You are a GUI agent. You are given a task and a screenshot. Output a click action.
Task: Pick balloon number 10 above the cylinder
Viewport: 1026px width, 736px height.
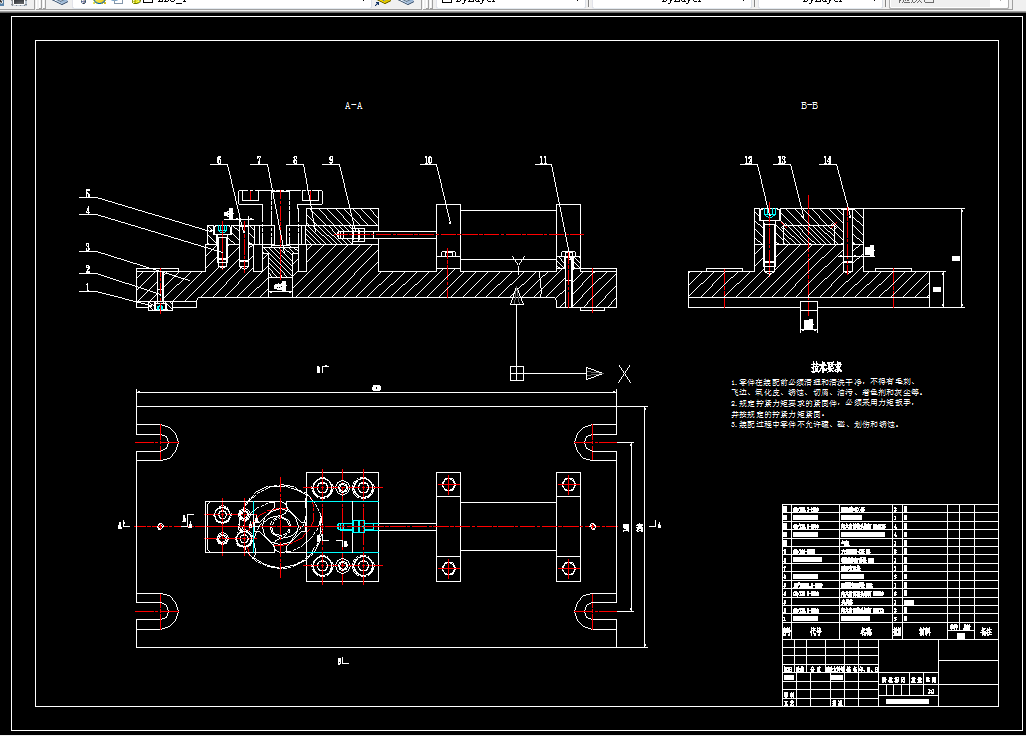coord(428,160)
